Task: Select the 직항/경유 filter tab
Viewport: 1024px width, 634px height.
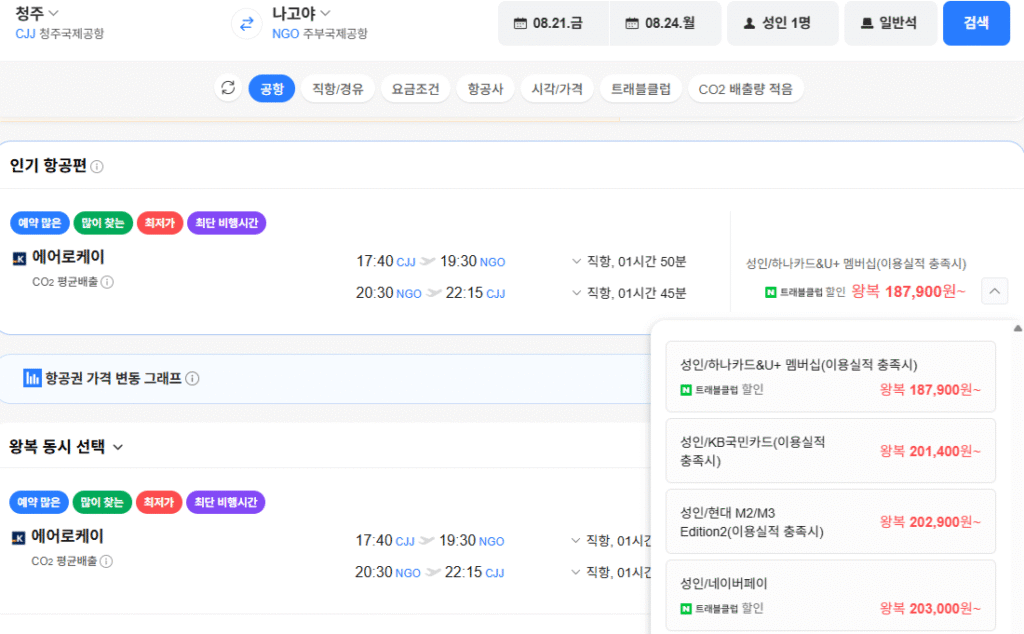Action: click(338, 89)
